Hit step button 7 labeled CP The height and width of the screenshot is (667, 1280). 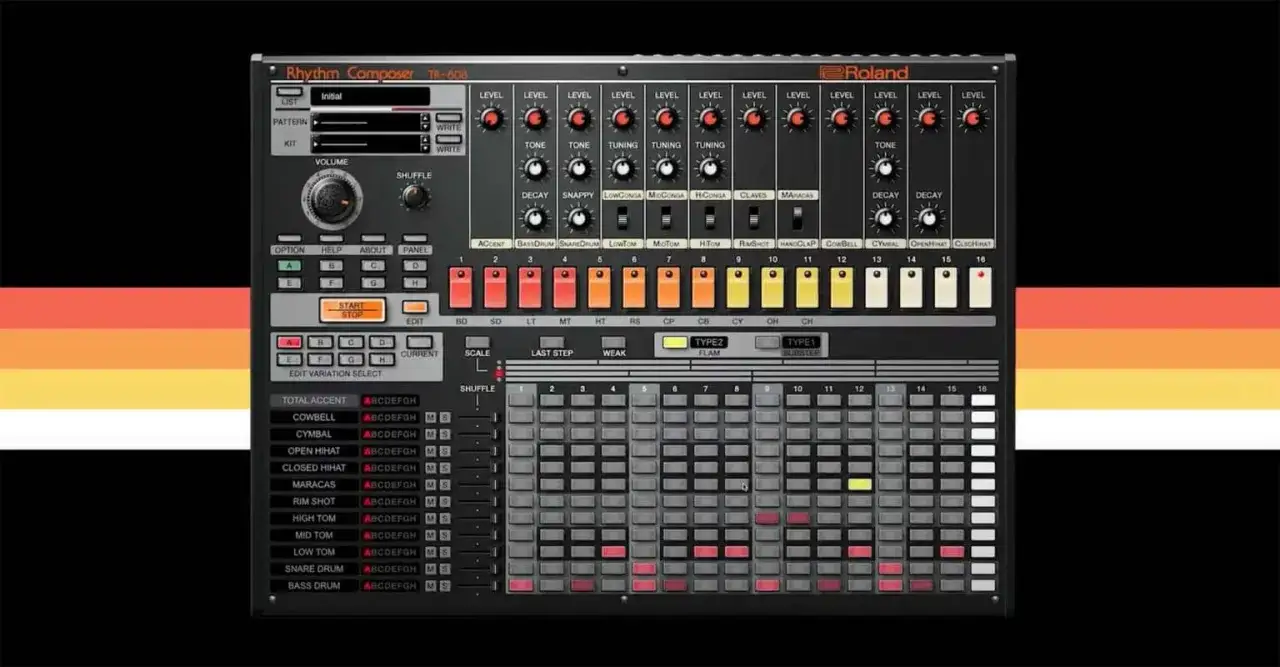tap(669, 288)
